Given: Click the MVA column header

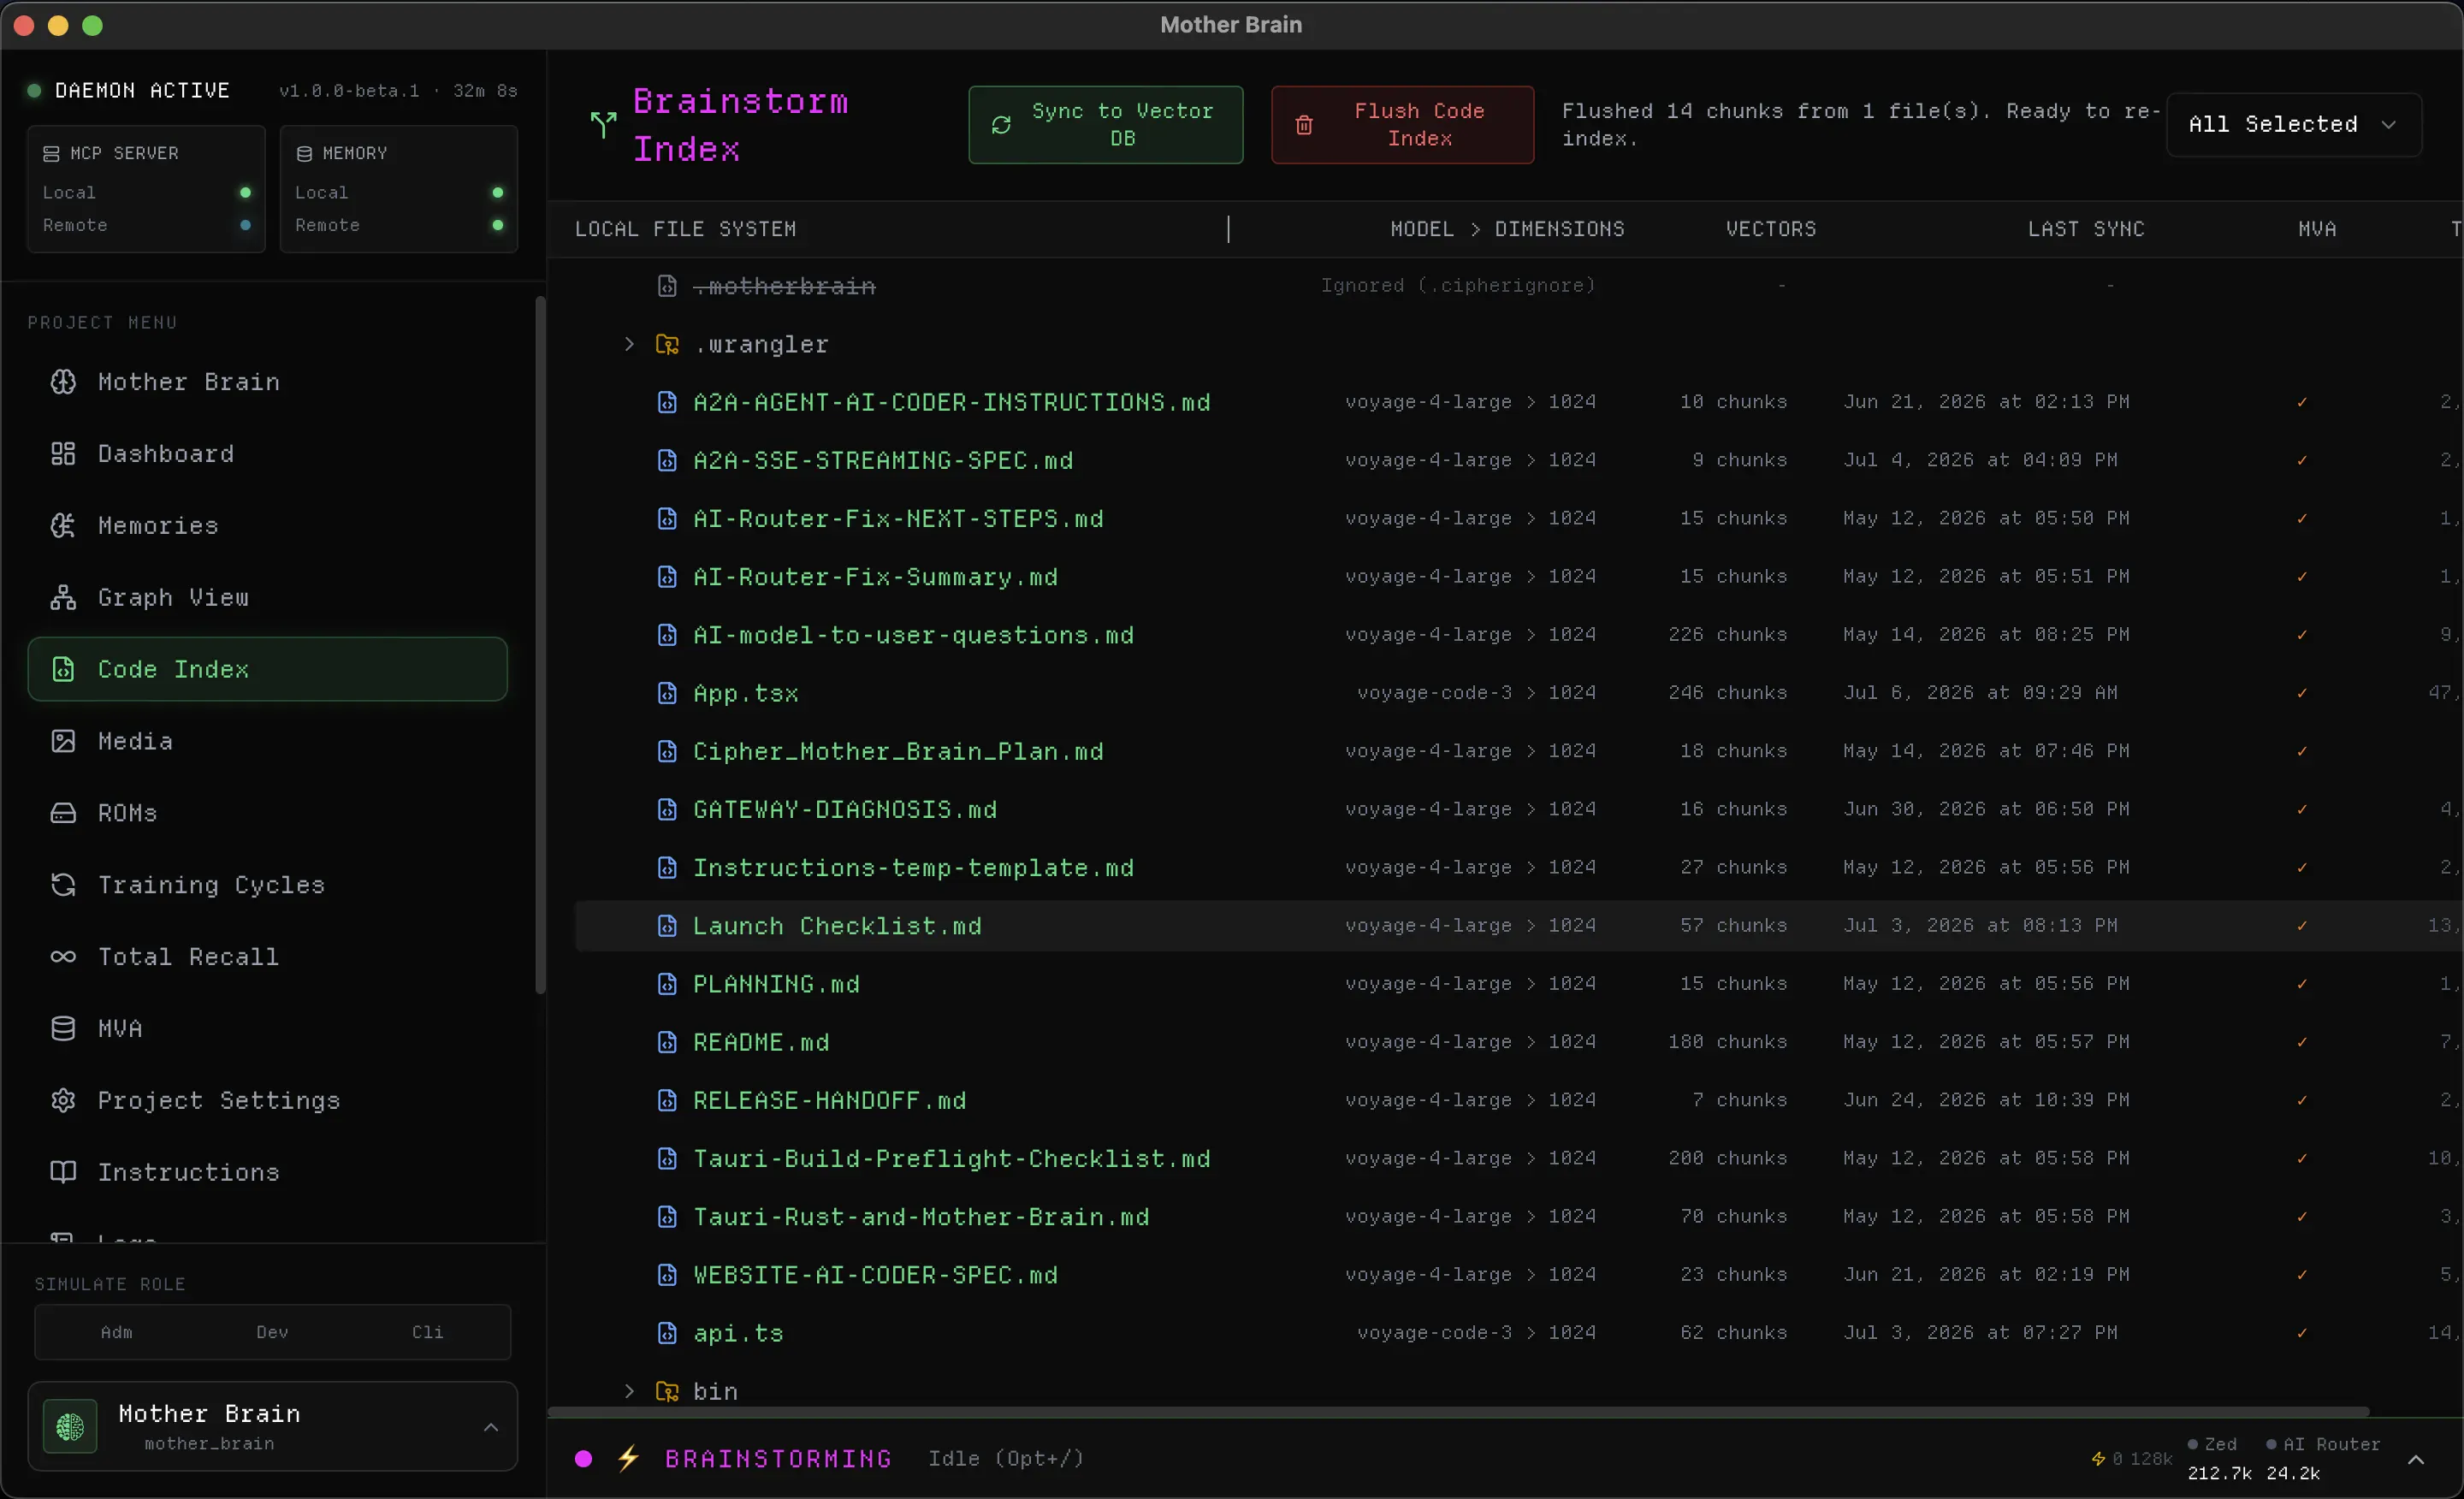Looking at the screenshot, I should (x=2317, y=230).
